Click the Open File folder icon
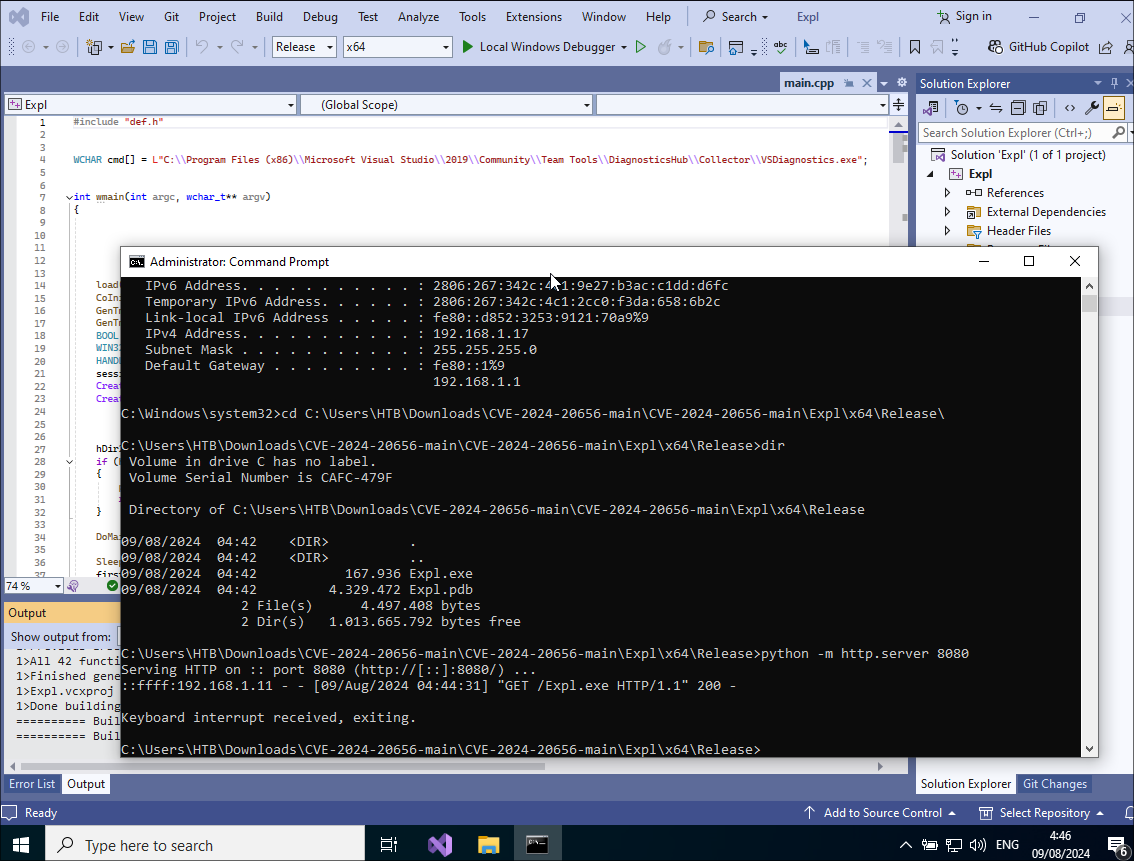The image size is (1134, 861). (128, 47)
